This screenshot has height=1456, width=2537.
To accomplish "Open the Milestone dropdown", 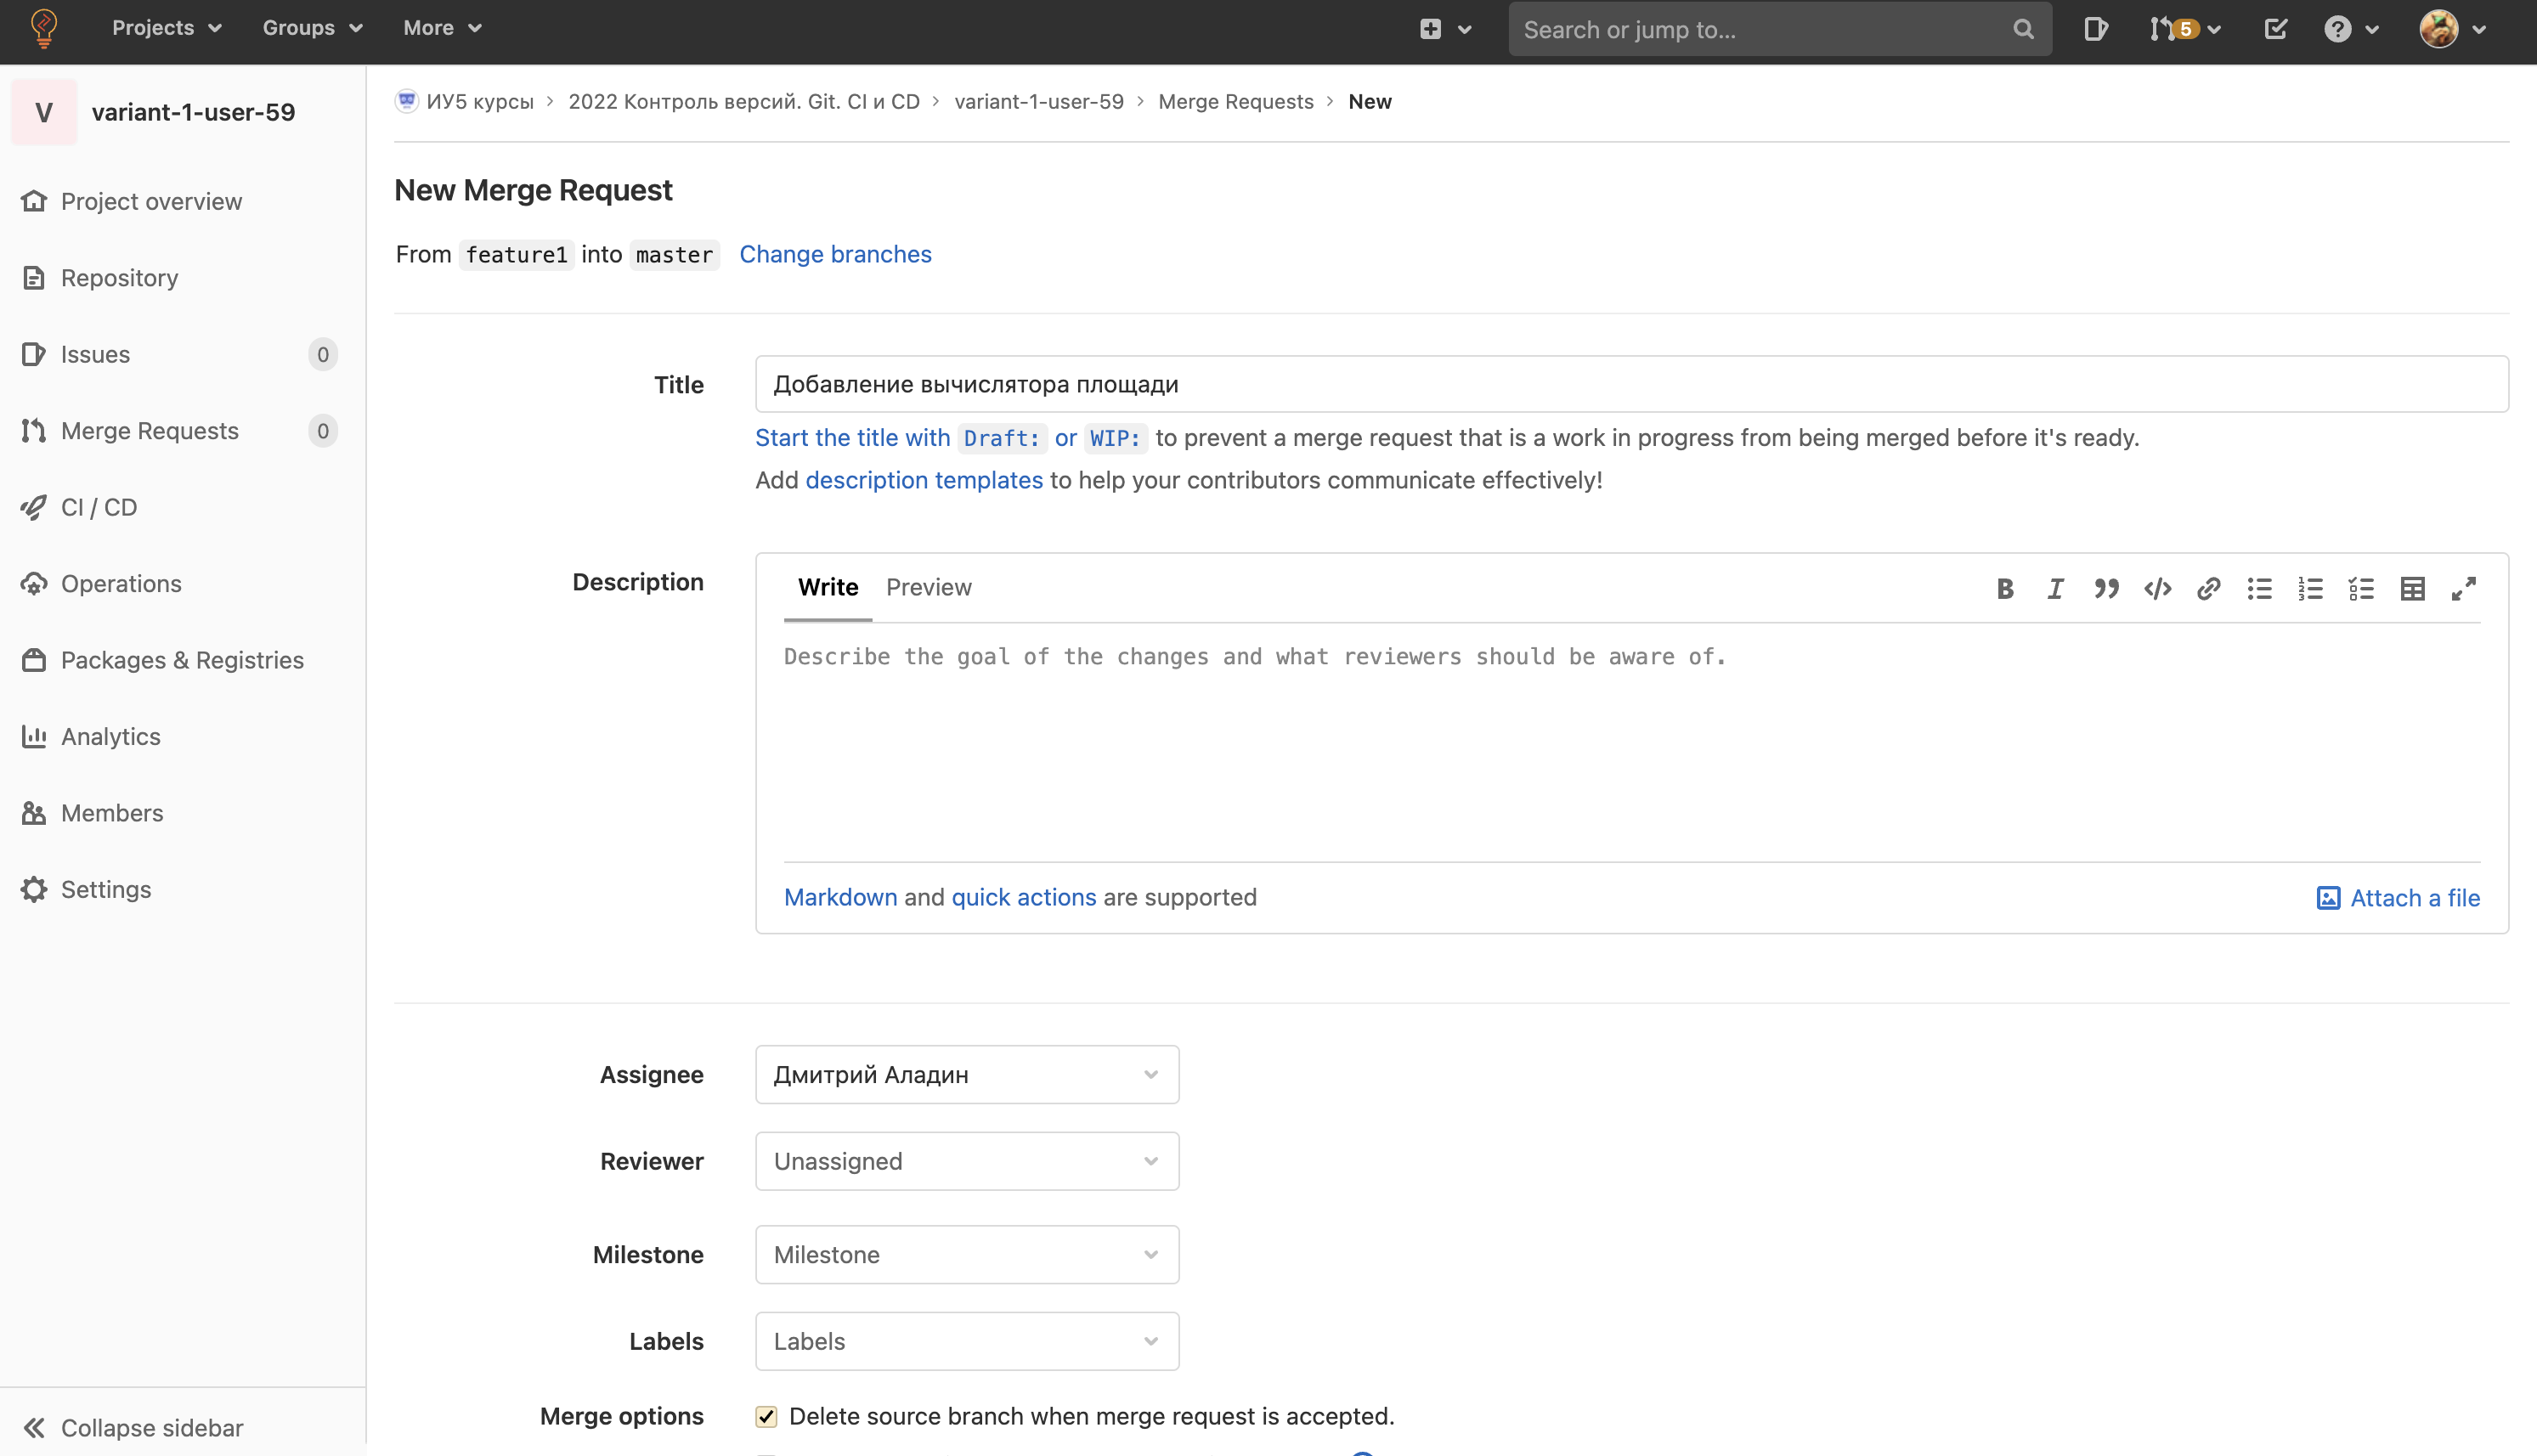I will tap(966, 1255).
